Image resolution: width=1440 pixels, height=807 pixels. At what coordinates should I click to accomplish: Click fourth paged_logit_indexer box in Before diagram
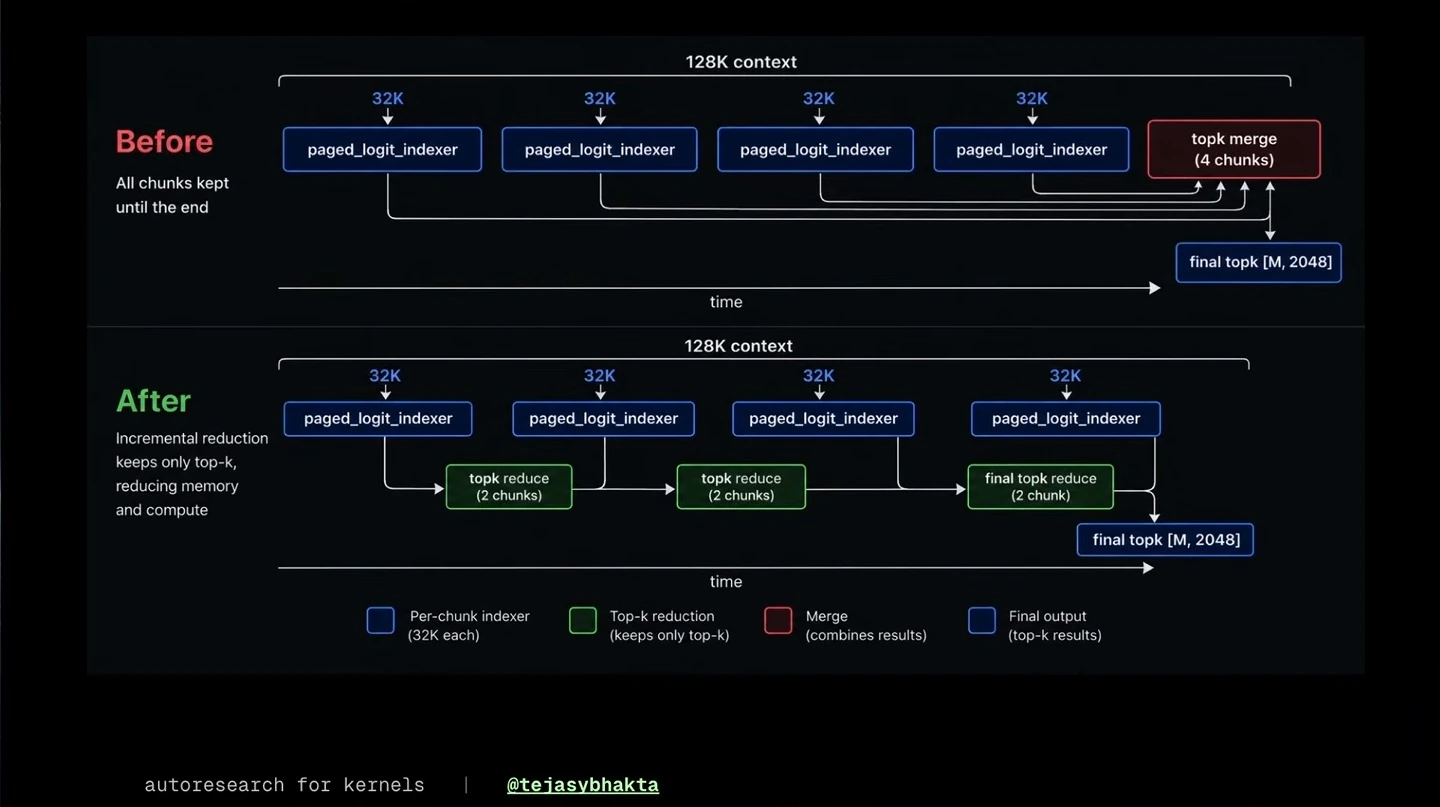pyautogui.click(x=1031, y=149)
